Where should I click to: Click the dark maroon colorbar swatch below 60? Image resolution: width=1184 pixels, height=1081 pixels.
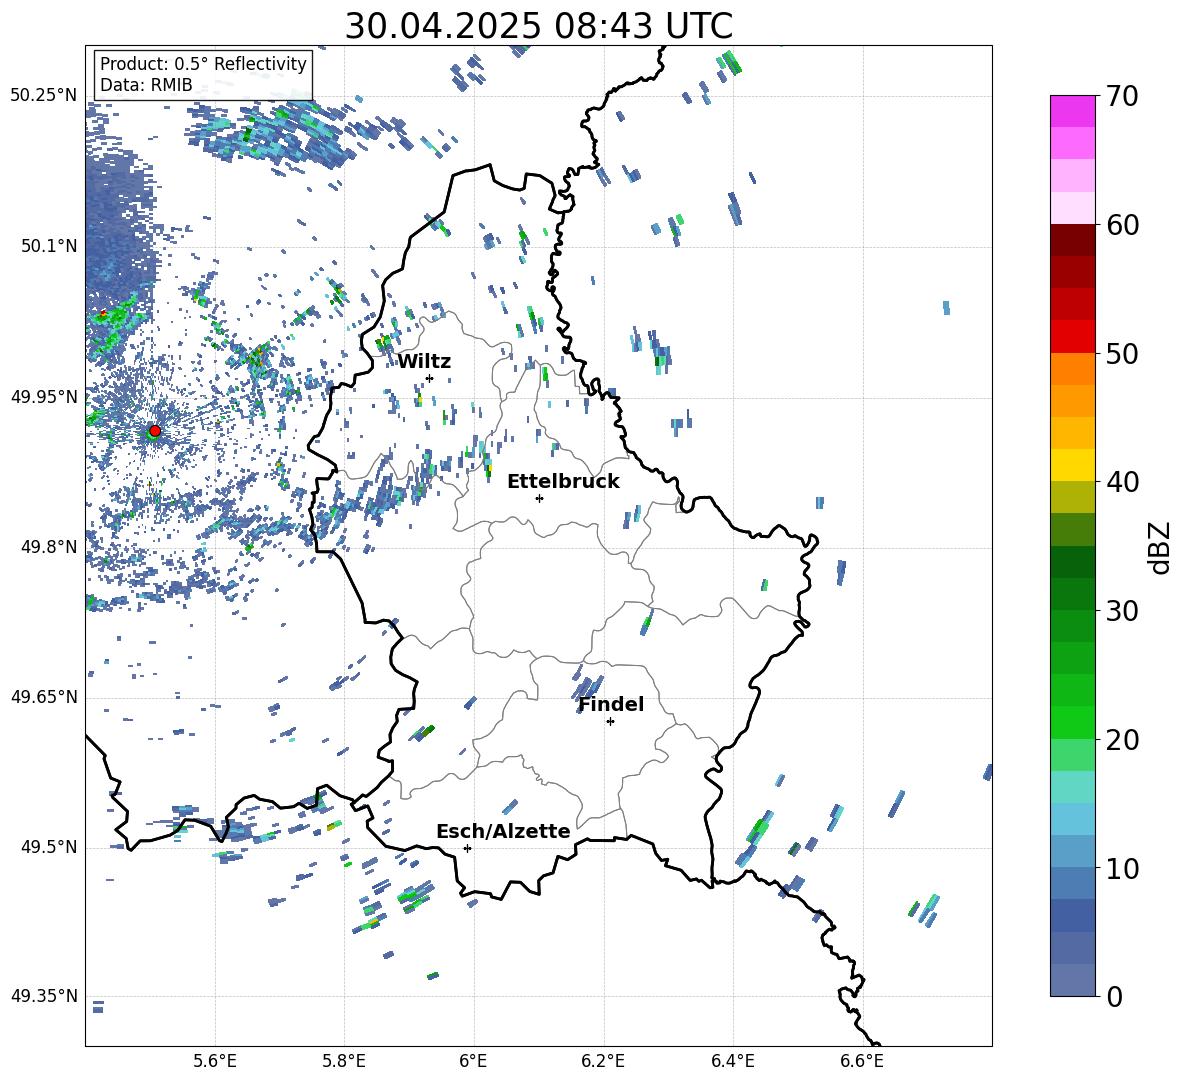[1073, 240]
